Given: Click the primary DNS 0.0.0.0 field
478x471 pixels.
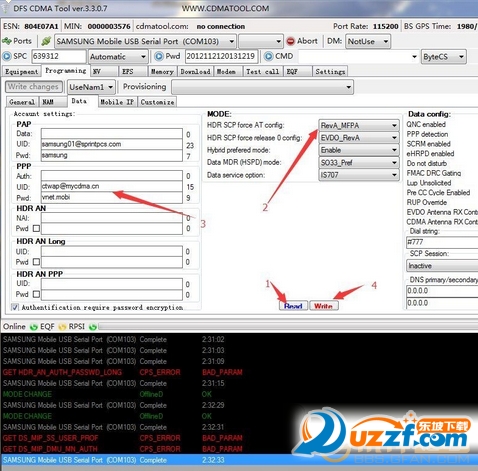Looking at the screenshot, I should coord(442,291).
